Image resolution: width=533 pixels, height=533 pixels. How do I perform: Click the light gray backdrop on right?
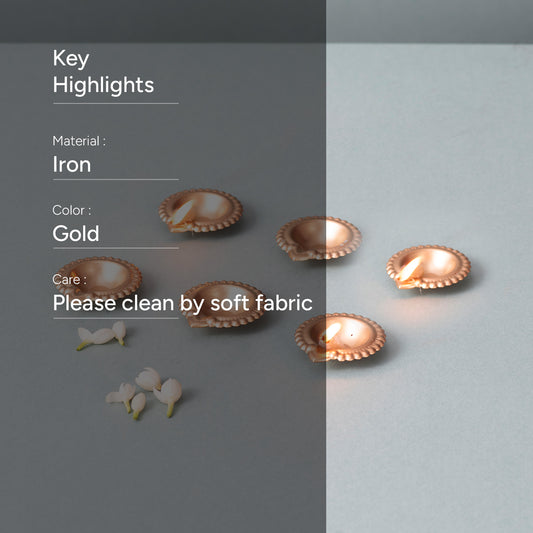tap(430, 442)
